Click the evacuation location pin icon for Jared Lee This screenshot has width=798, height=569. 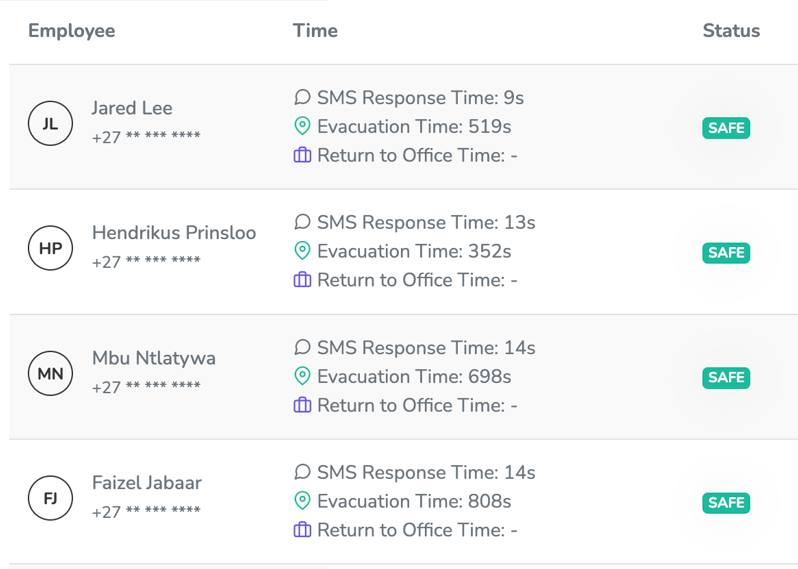[302, 127]
